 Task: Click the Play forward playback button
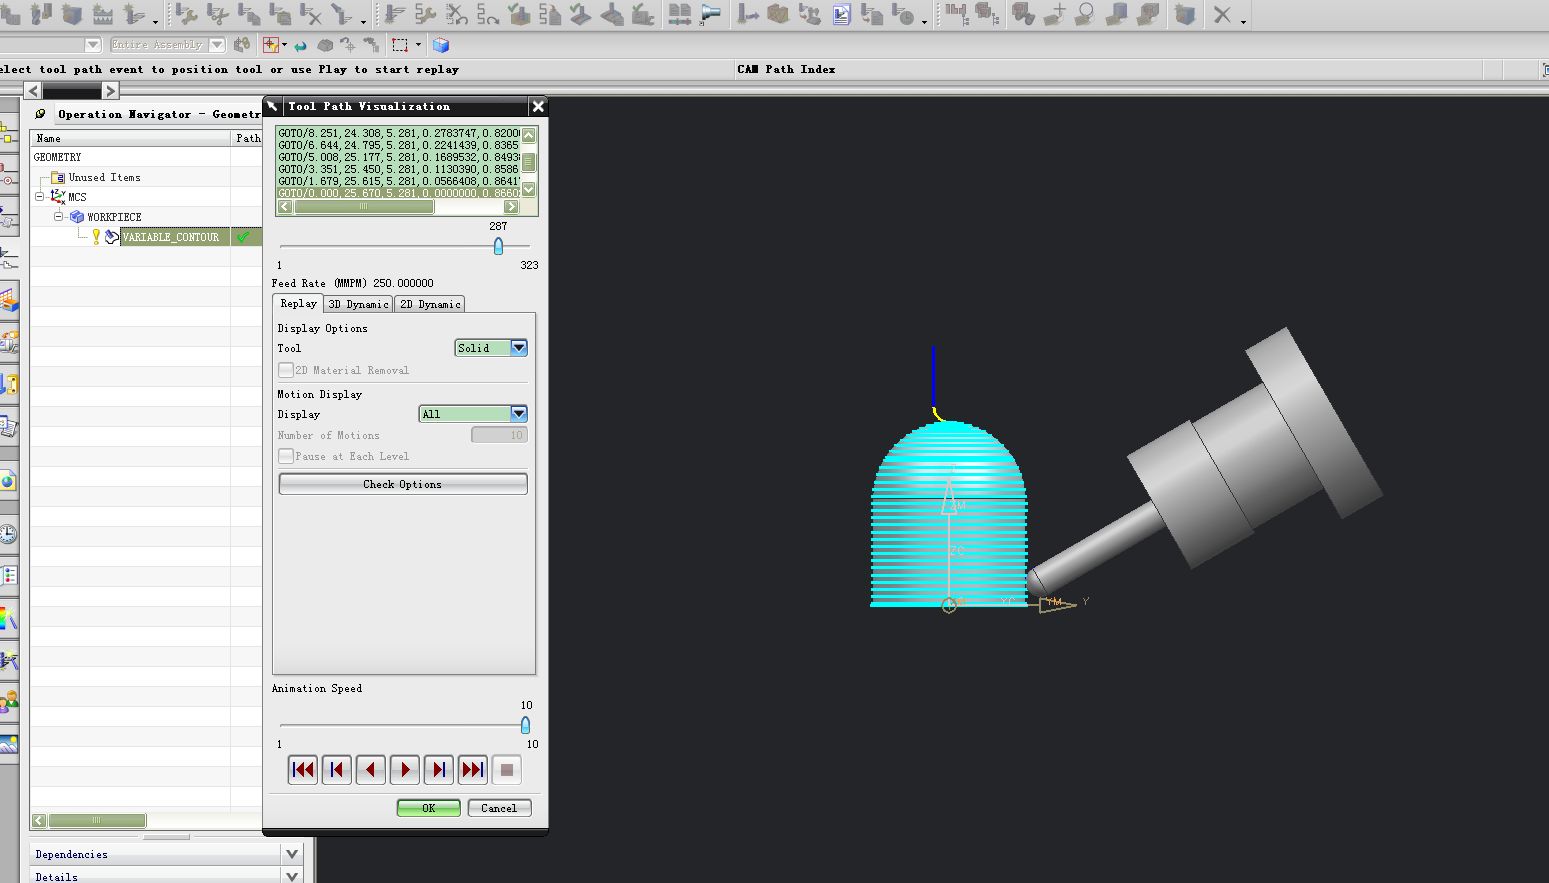[405, 769]
